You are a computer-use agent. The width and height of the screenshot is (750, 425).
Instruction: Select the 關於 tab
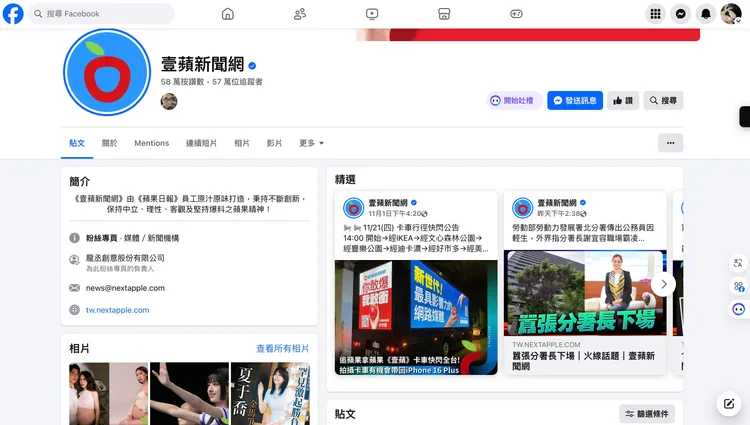tap(110, 143)
